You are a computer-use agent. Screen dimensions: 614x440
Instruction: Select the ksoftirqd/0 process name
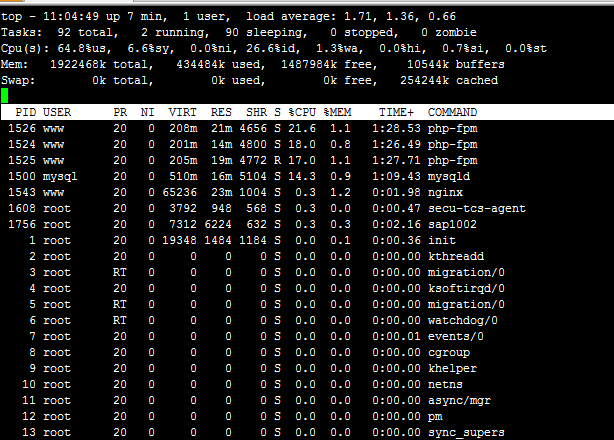(463, 288)
